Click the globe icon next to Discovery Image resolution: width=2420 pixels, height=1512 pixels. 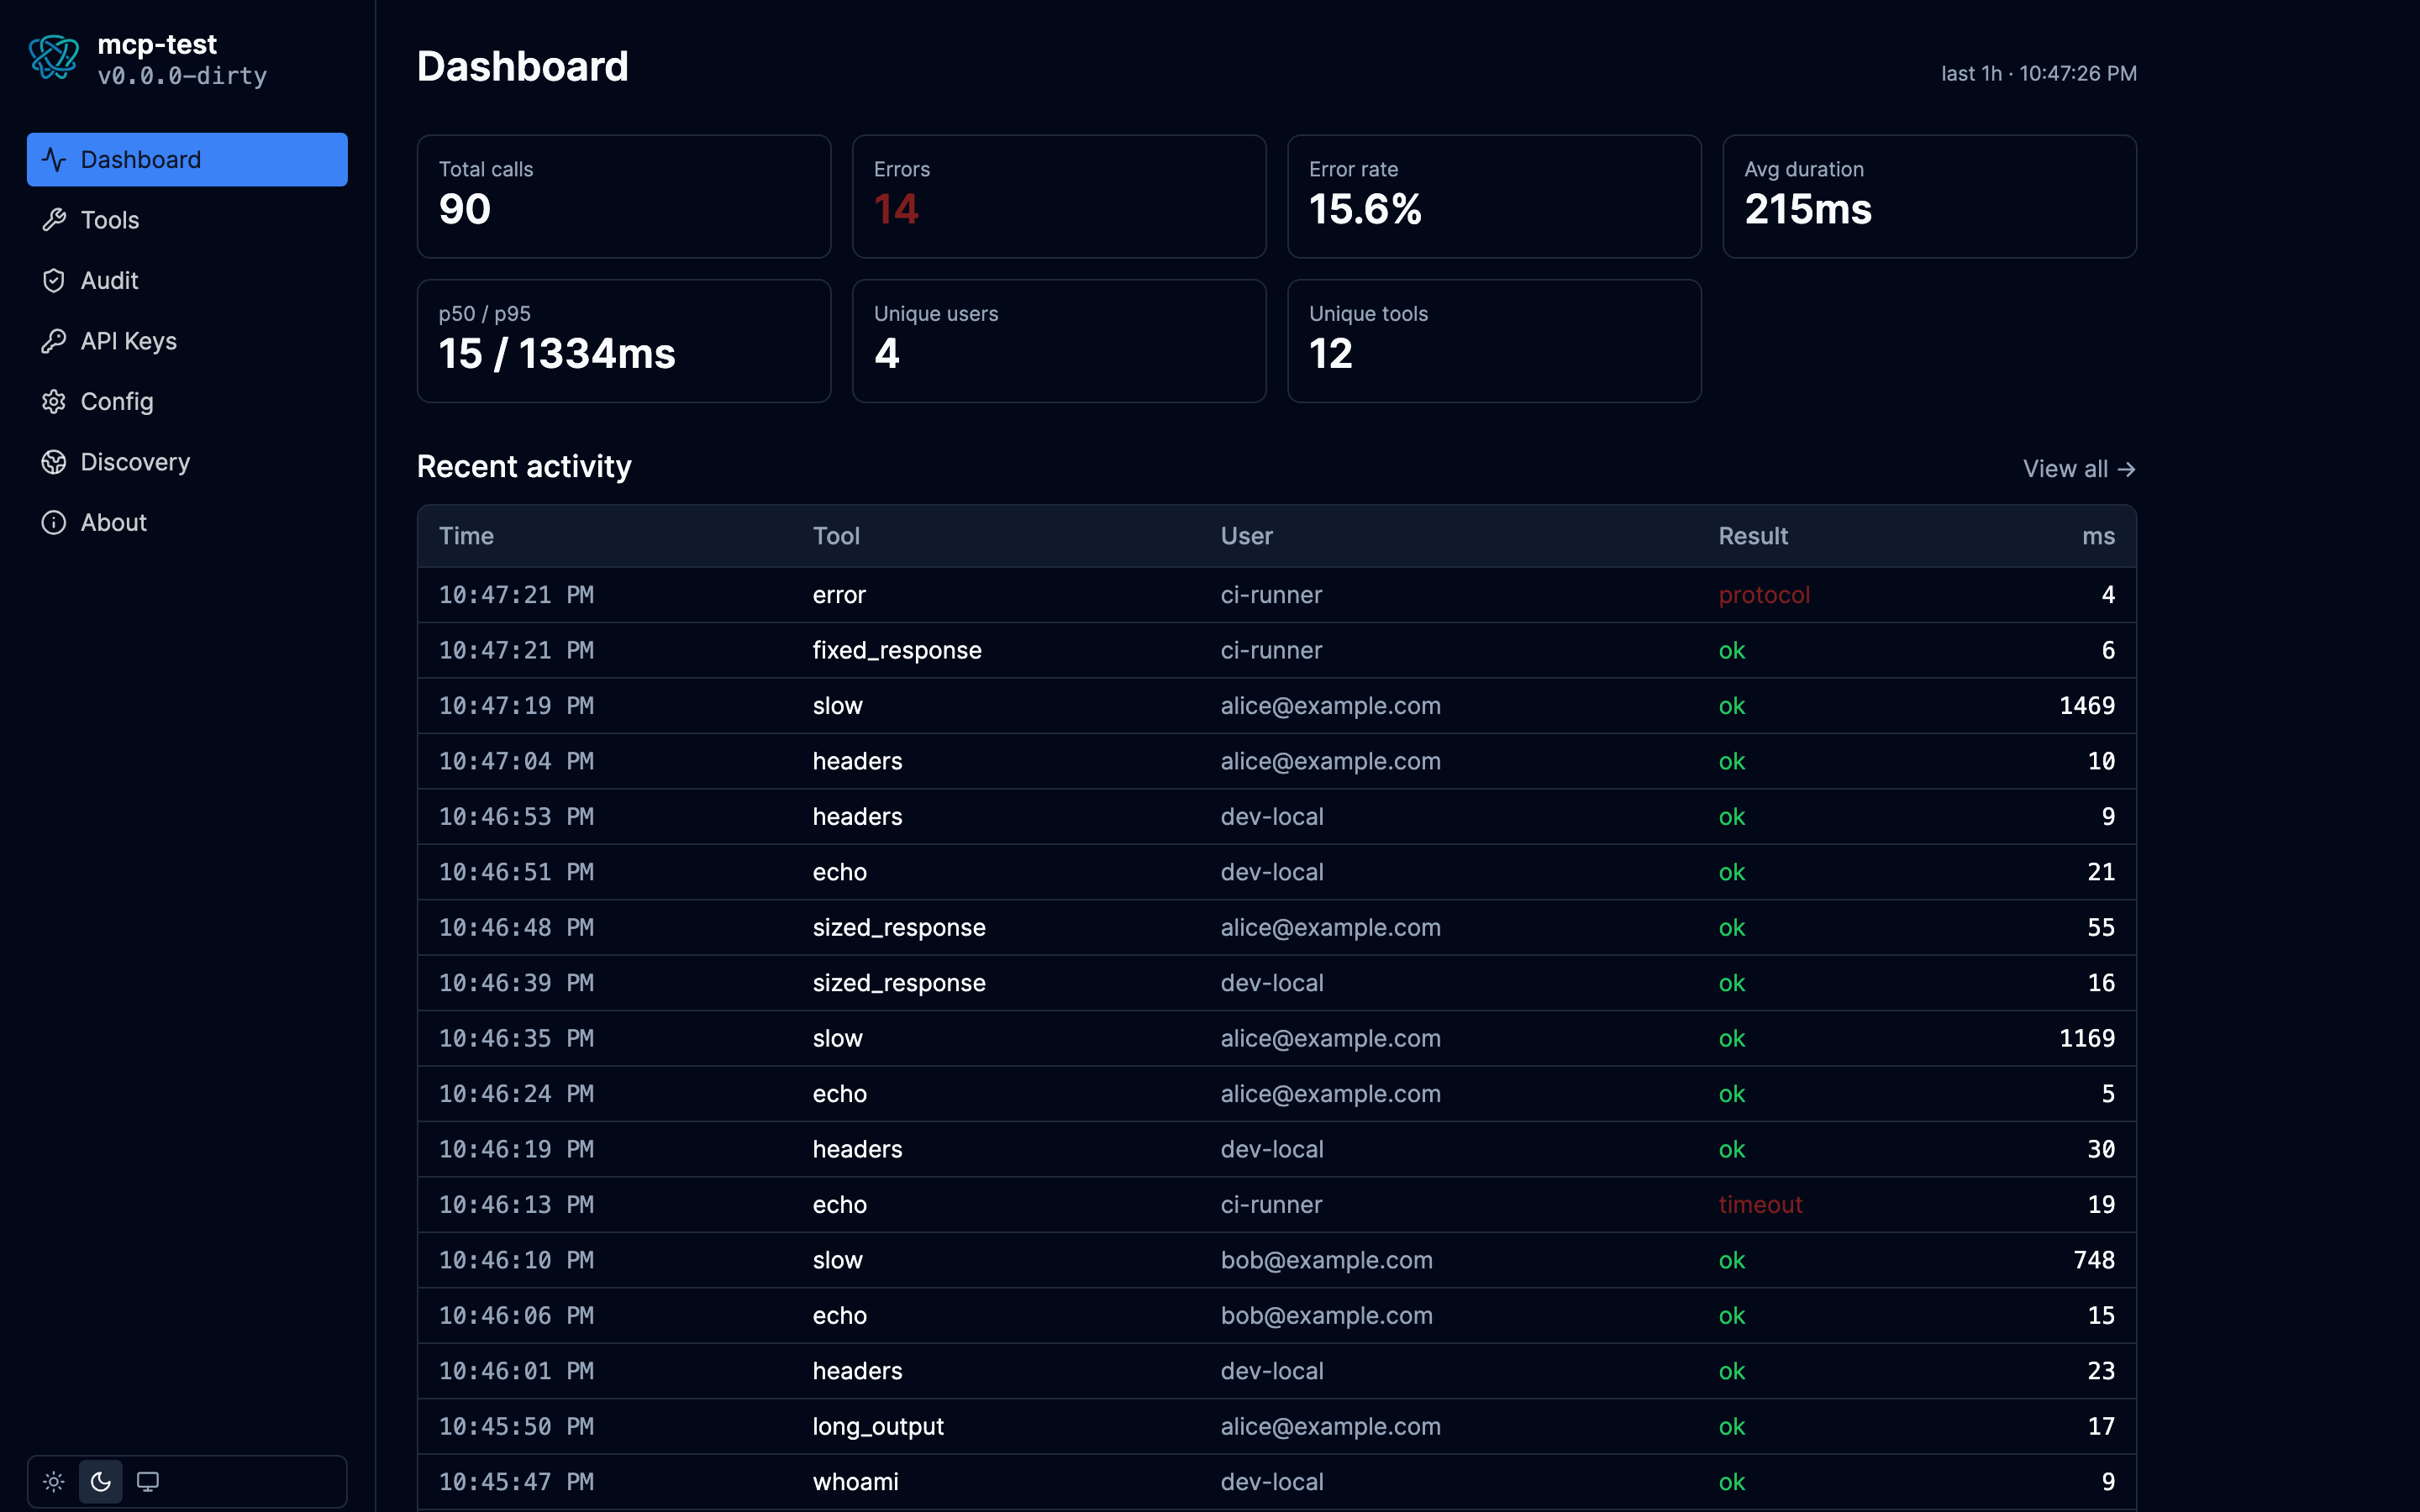tap(54, 461)
